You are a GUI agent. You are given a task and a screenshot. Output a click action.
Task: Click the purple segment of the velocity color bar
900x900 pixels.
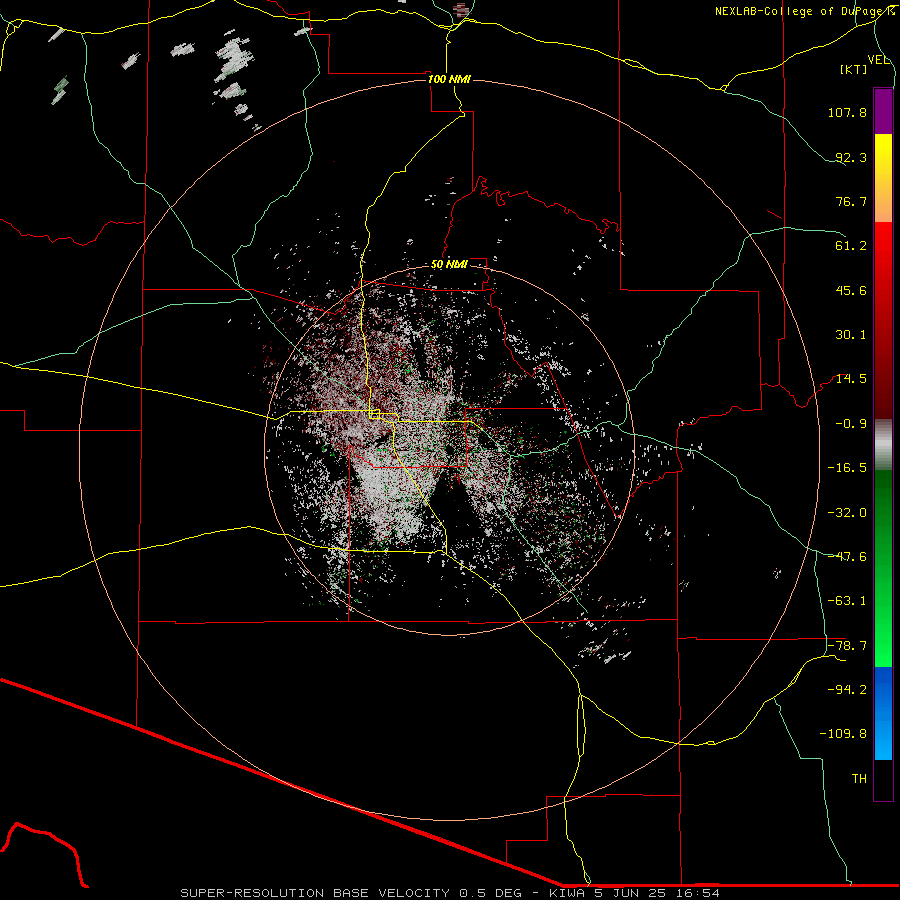tap(883, 111)
